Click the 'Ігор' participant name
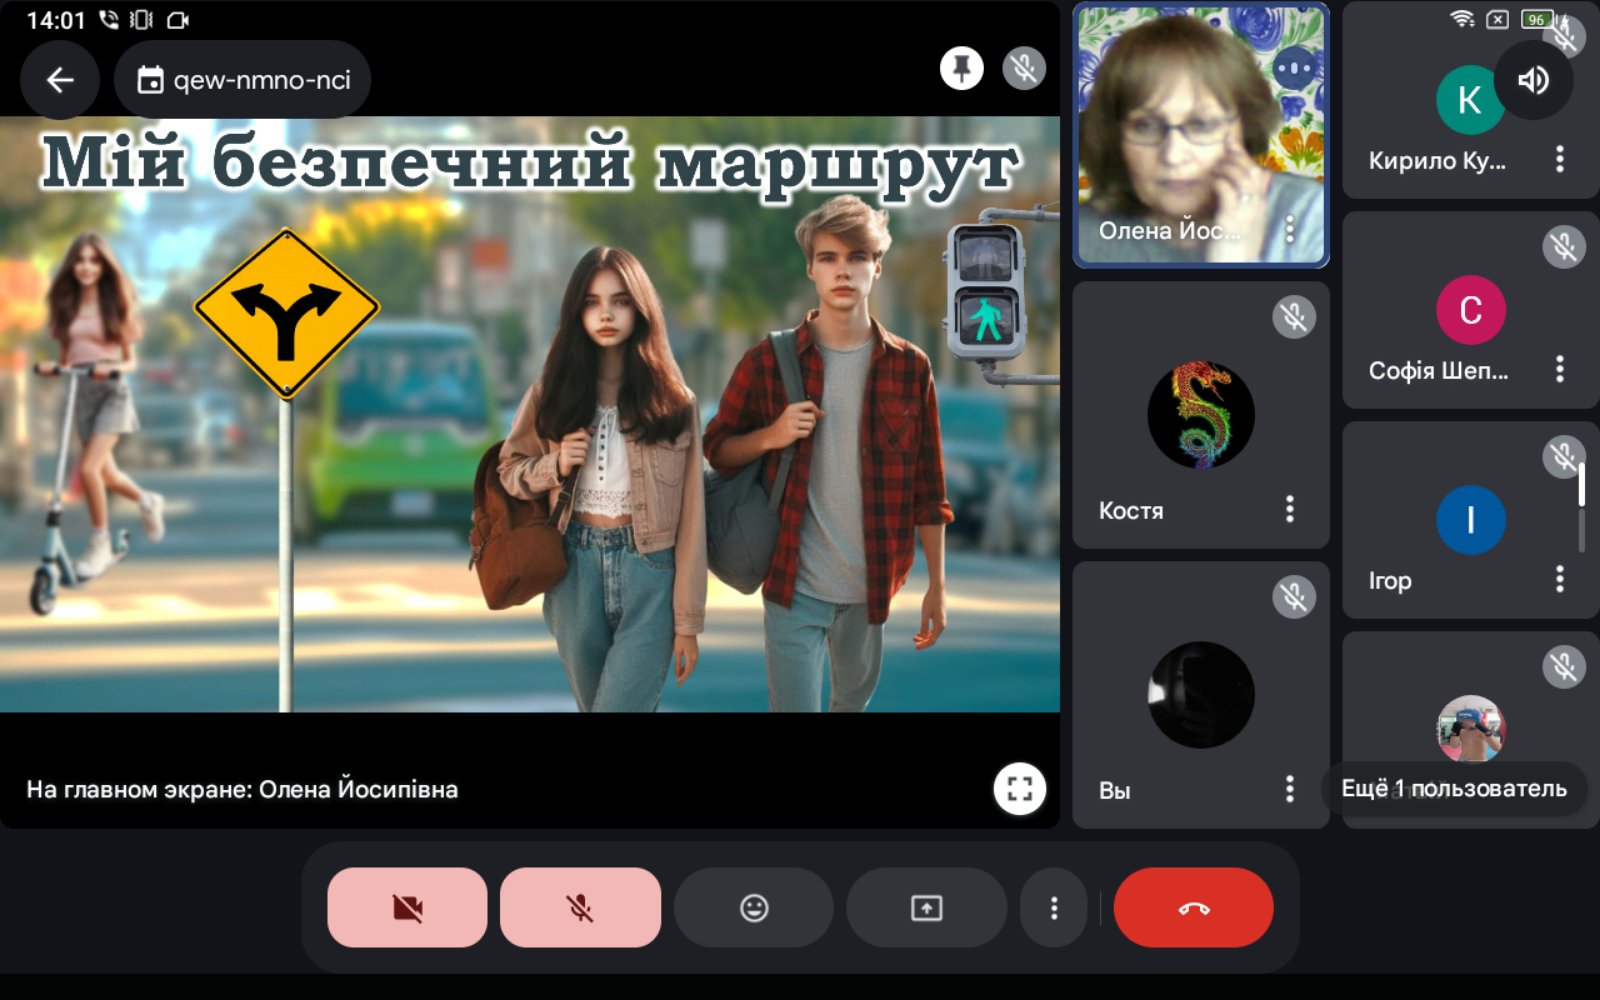The width and height of the screenshot is (1600, 1000). [x=1390, y=581]
